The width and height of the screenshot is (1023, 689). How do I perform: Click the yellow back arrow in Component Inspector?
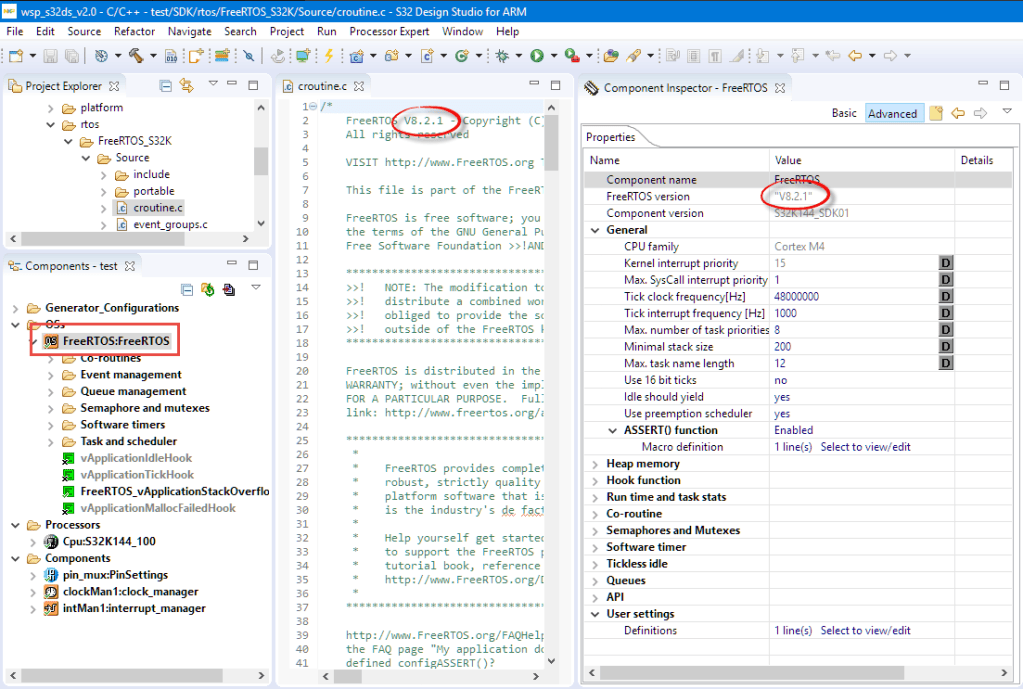(958, 113)
